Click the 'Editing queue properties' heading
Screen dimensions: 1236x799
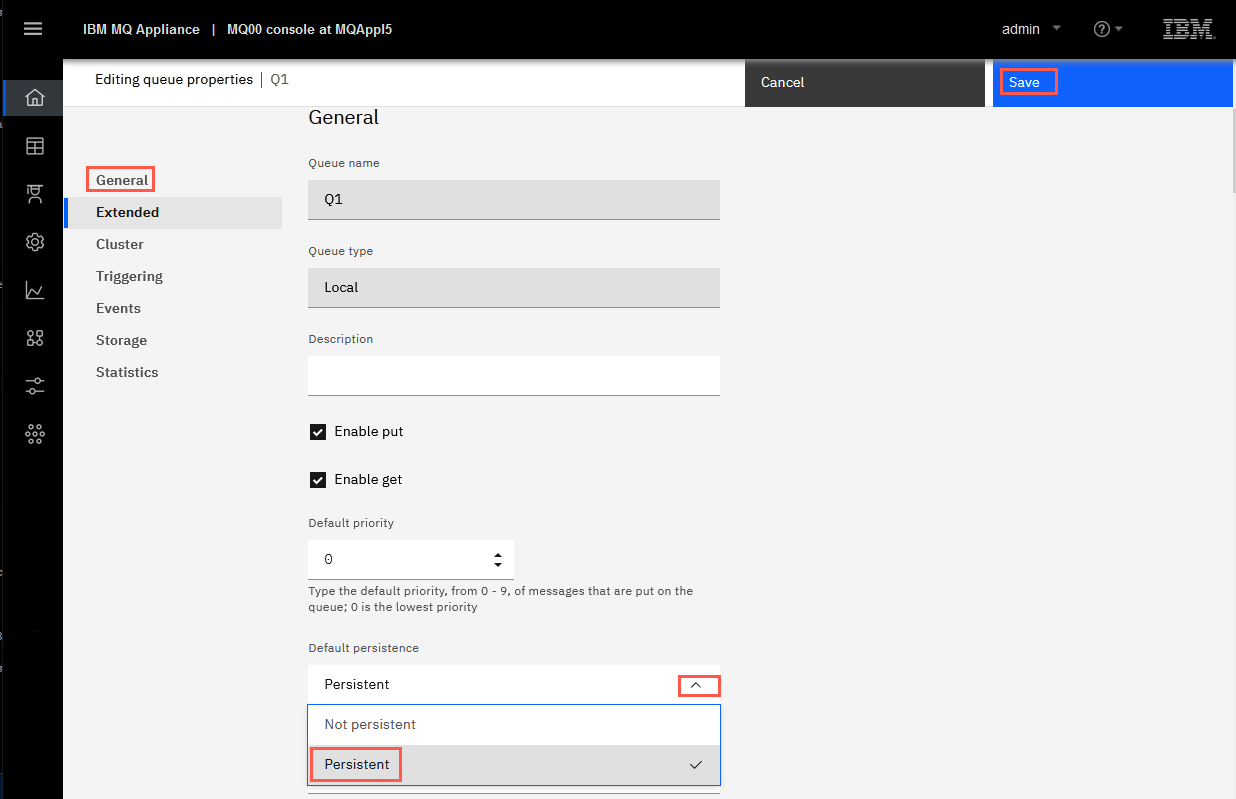(x=174, y=79)
